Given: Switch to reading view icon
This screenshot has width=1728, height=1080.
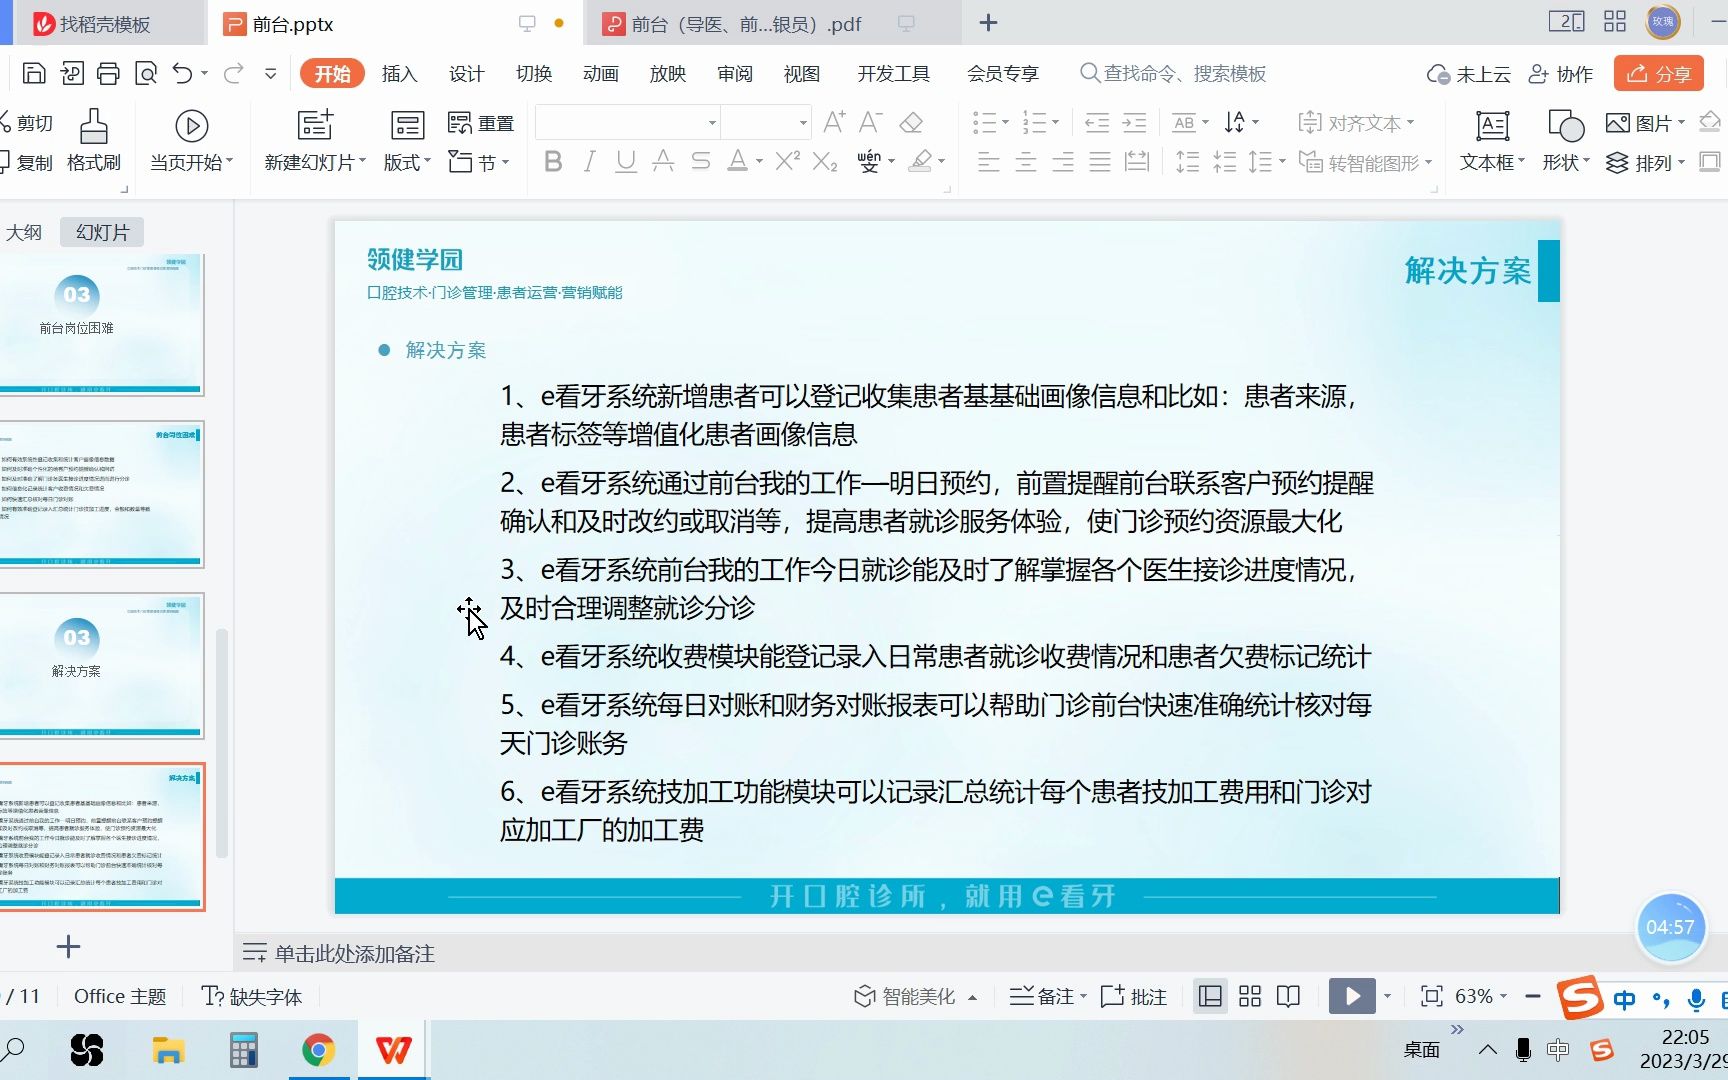Looking at the screenshot, I should (1289, 996).
